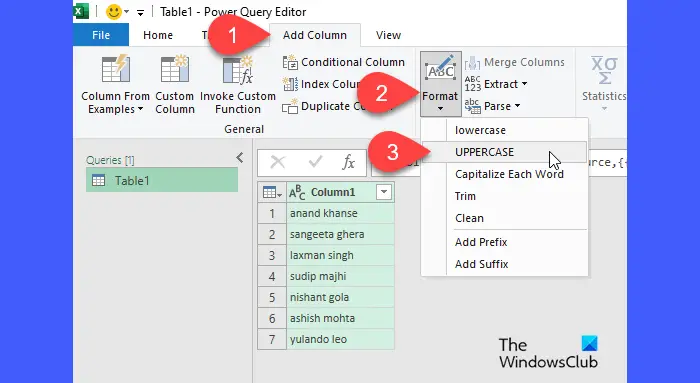This screenshot has height=383, width=700.
Task: Select the Add Column tab
Action: (x=315, y=35)
